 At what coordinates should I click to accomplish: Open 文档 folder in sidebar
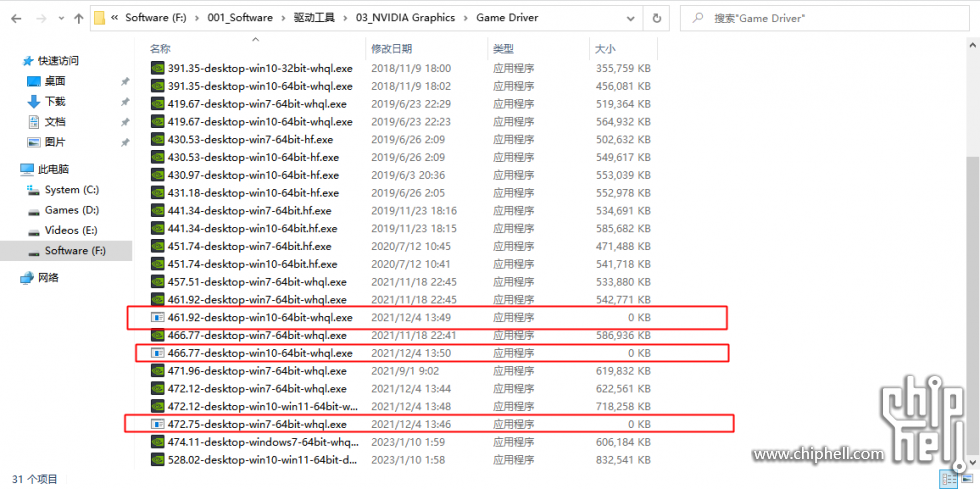tap(55, 122)
